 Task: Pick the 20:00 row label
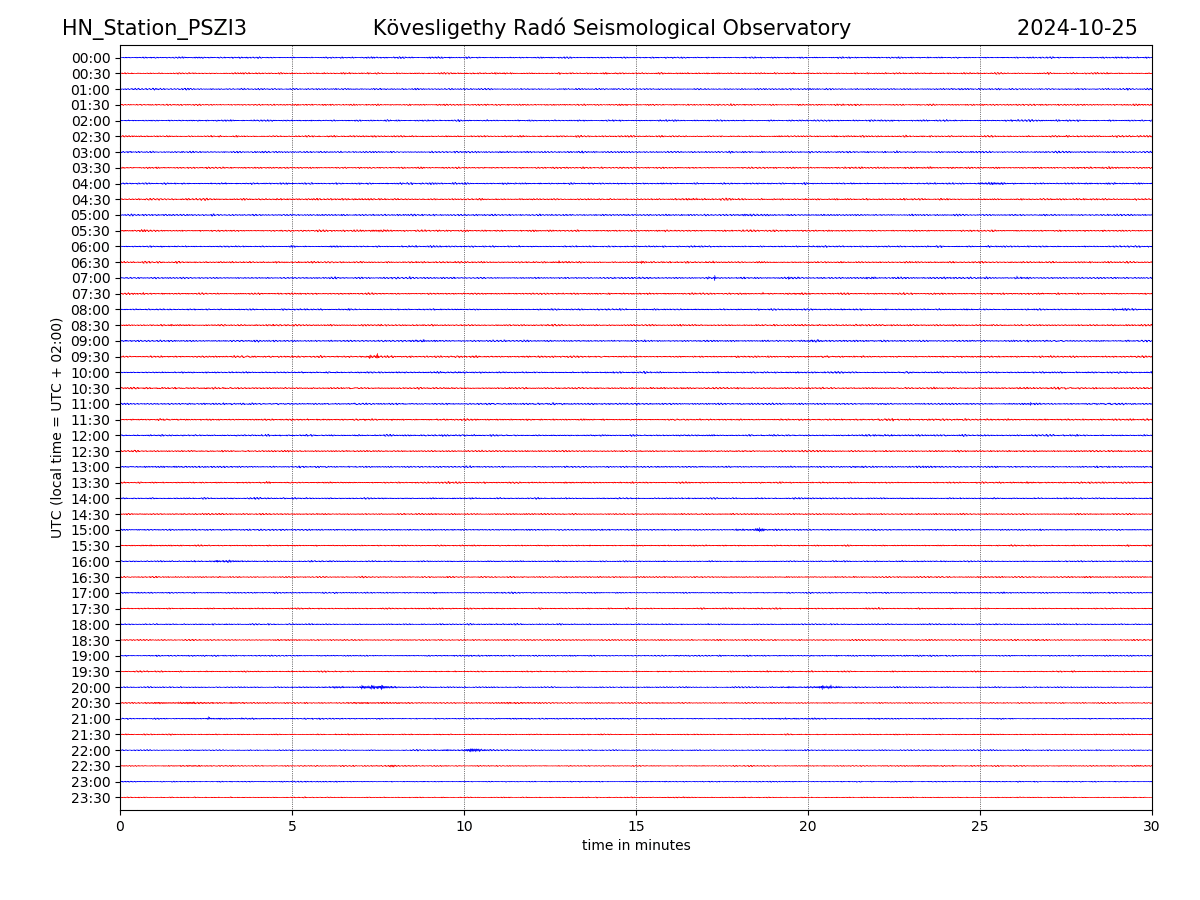point(91,688)
